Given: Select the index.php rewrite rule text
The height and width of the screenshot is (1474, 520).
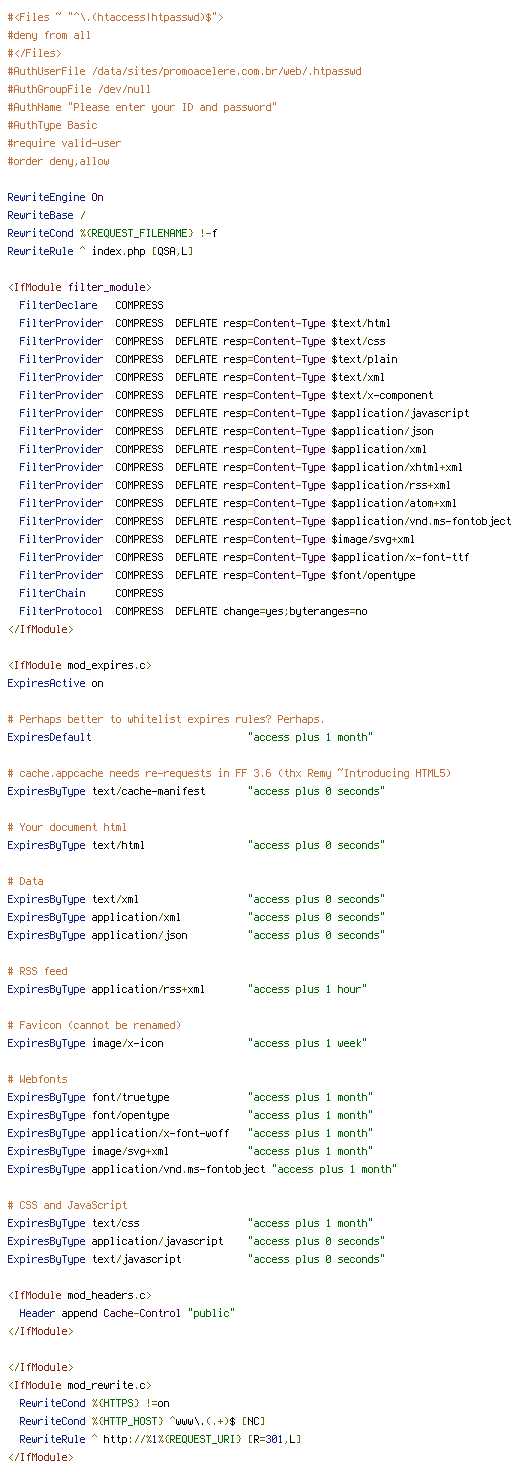Looking at the screenshot, I should pyautogui.click(x=142, y=251).
